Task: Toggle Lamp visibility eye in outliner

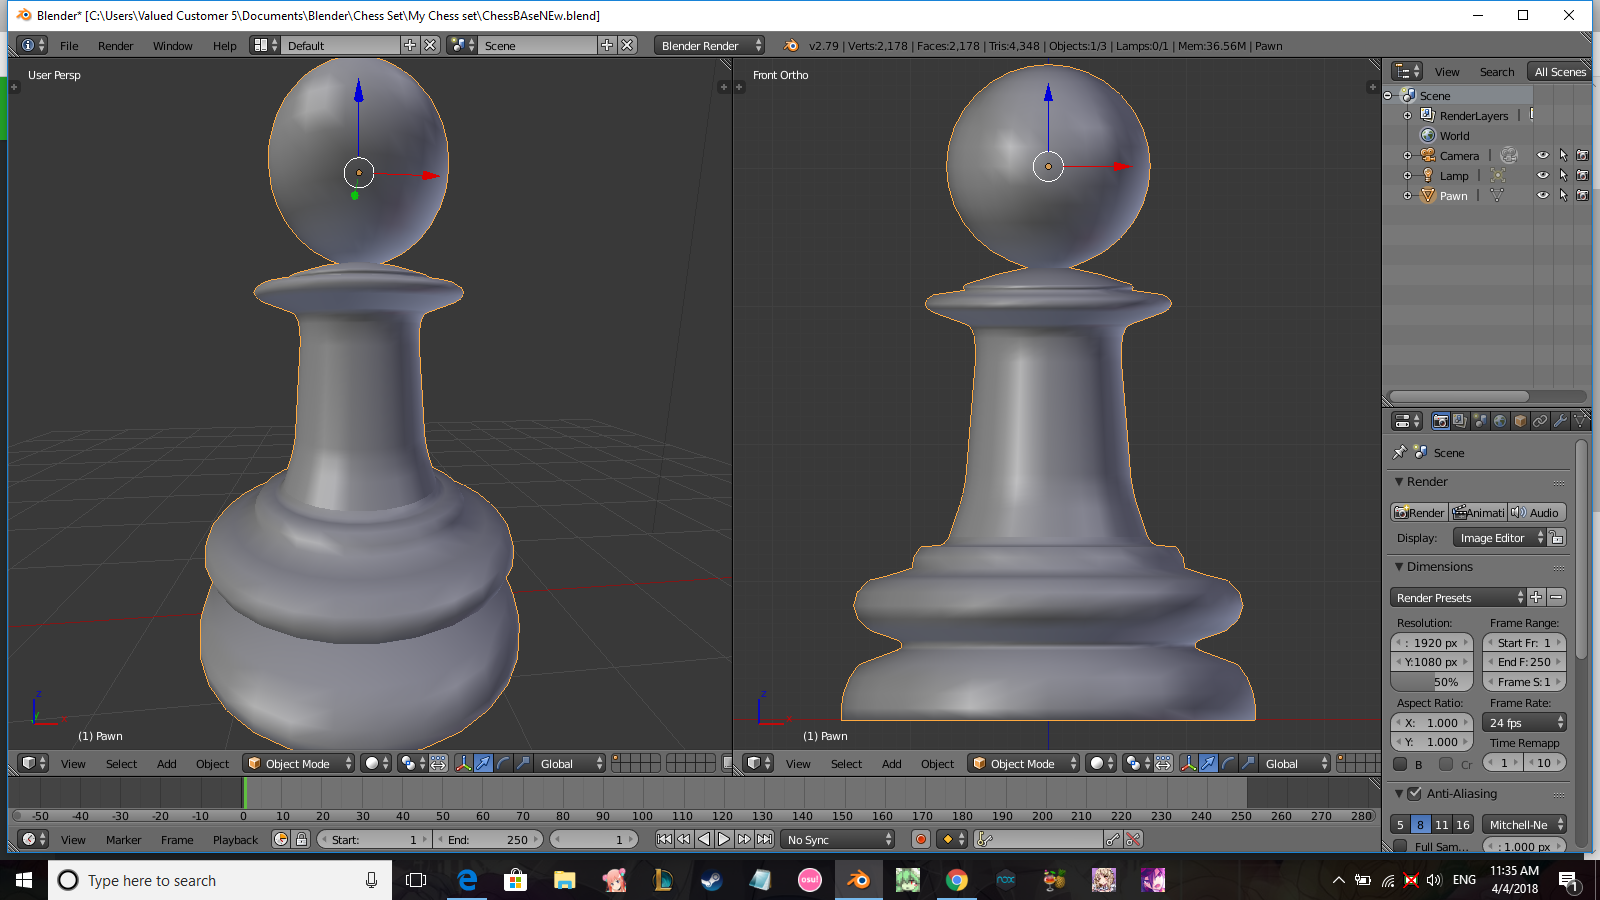Action: [1542, 175]
